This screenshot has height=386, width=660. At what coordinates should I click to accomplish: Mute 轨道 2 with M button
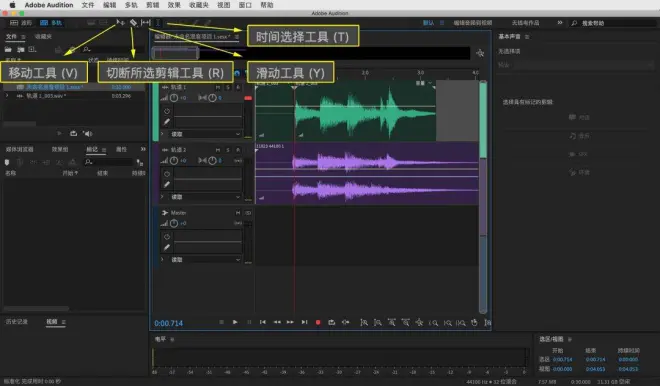(x=218, y=150)
